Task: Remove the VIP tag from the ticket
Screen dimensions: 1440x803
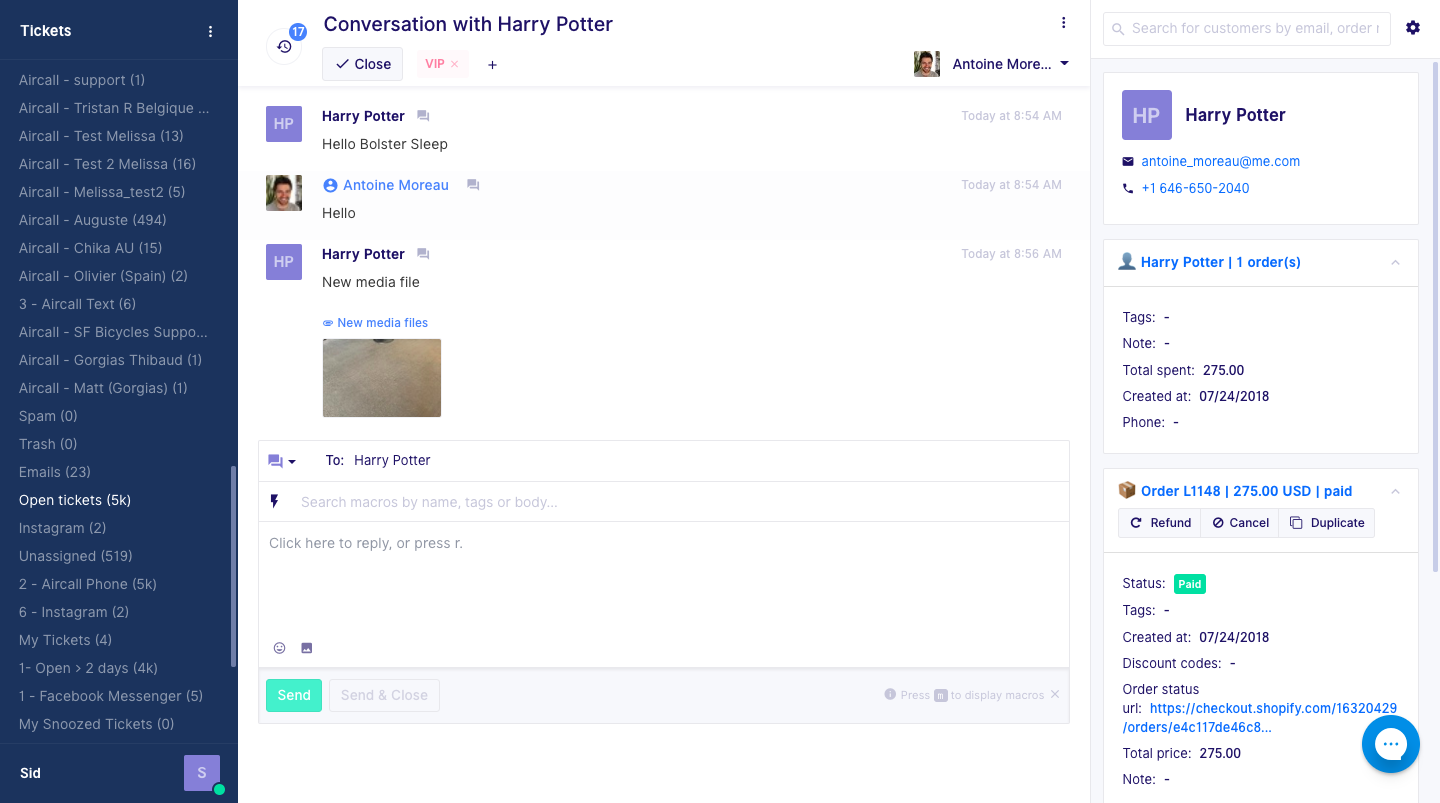Action: pyautogui.click(x=455, y=63)
